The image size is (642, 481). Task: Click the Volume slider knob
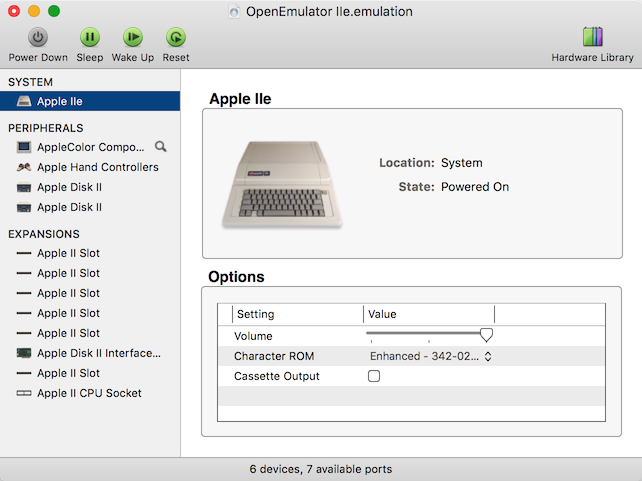click(x=486, y=334)
